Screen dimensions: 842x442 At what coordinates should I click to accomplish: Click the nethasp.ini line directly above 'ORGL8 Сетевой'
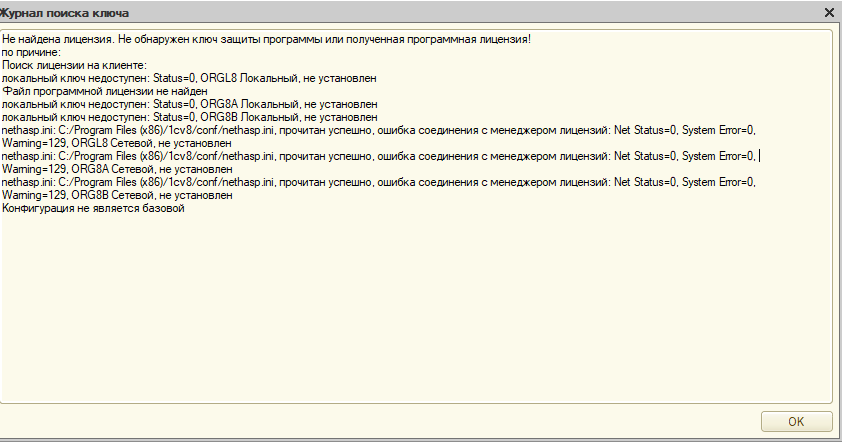(x=379, y=130)
